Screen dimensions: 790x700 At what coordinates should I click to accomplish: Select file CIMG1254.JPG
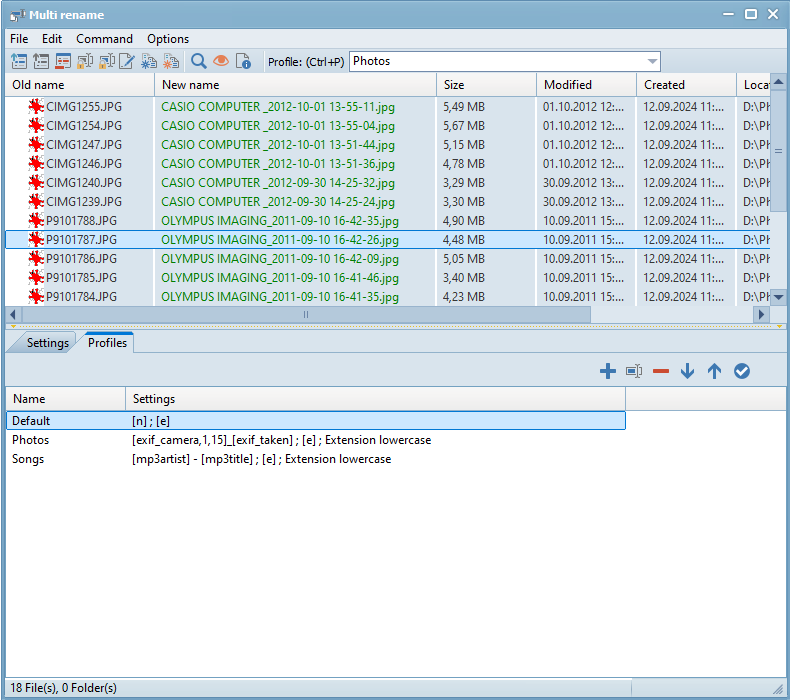(x=84, y=126)
